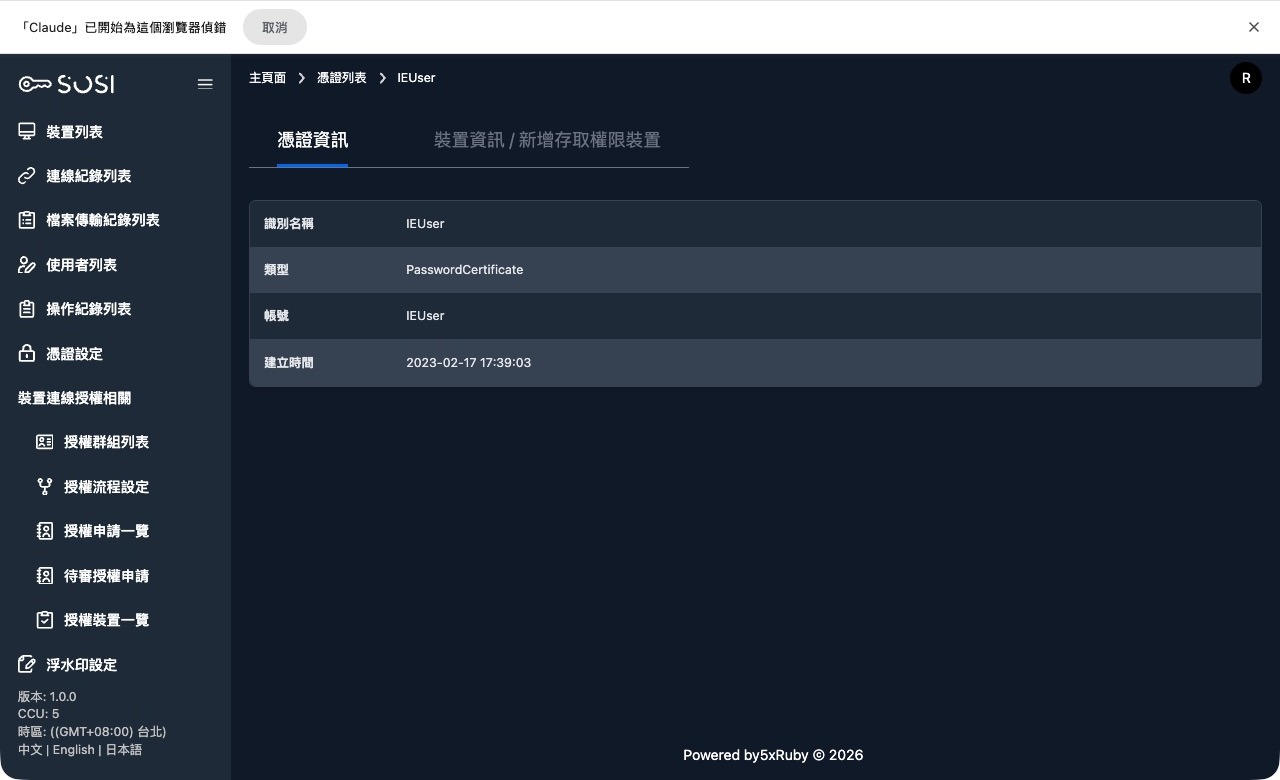This screenshot has width=1280, height=780.
Task: Open the 授權流程設定 authorization flow settings
Action: (106, 486)
